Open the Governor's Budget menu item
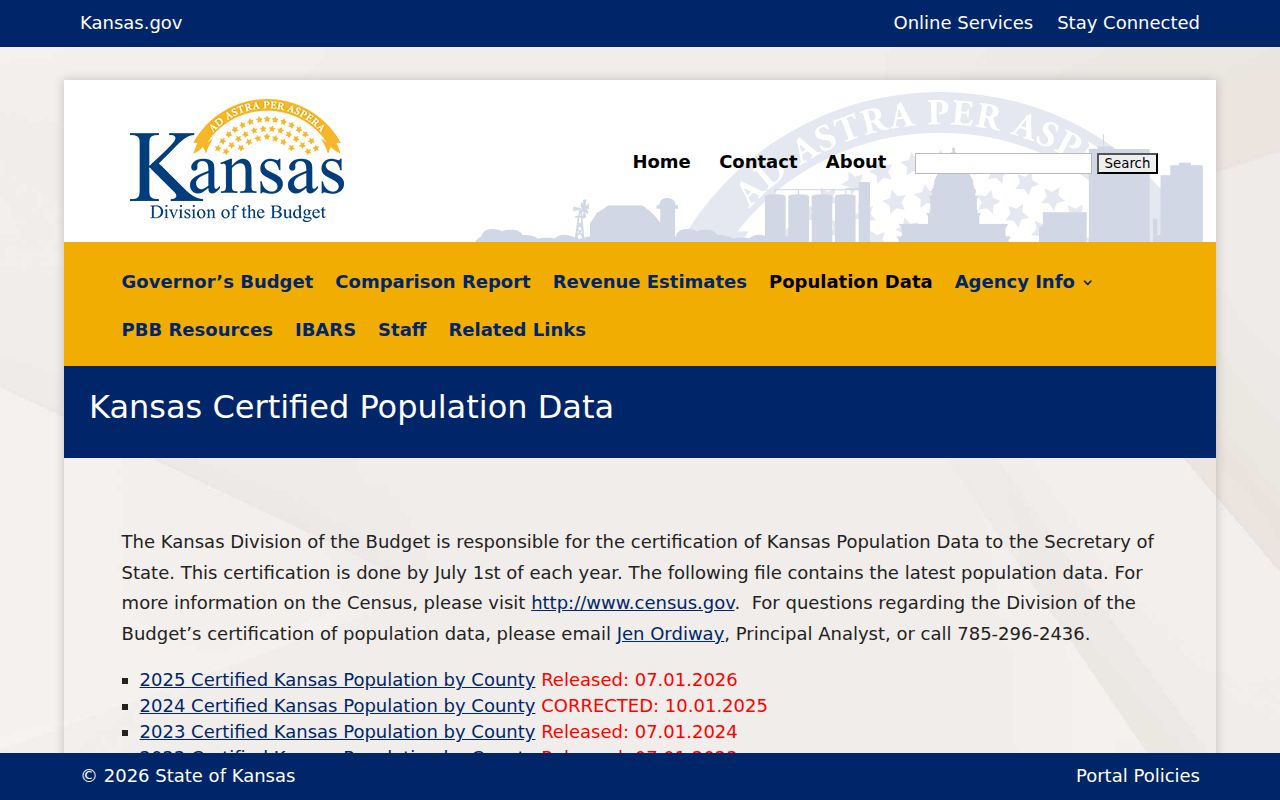 pyautogui.click(x=217, y=282)
